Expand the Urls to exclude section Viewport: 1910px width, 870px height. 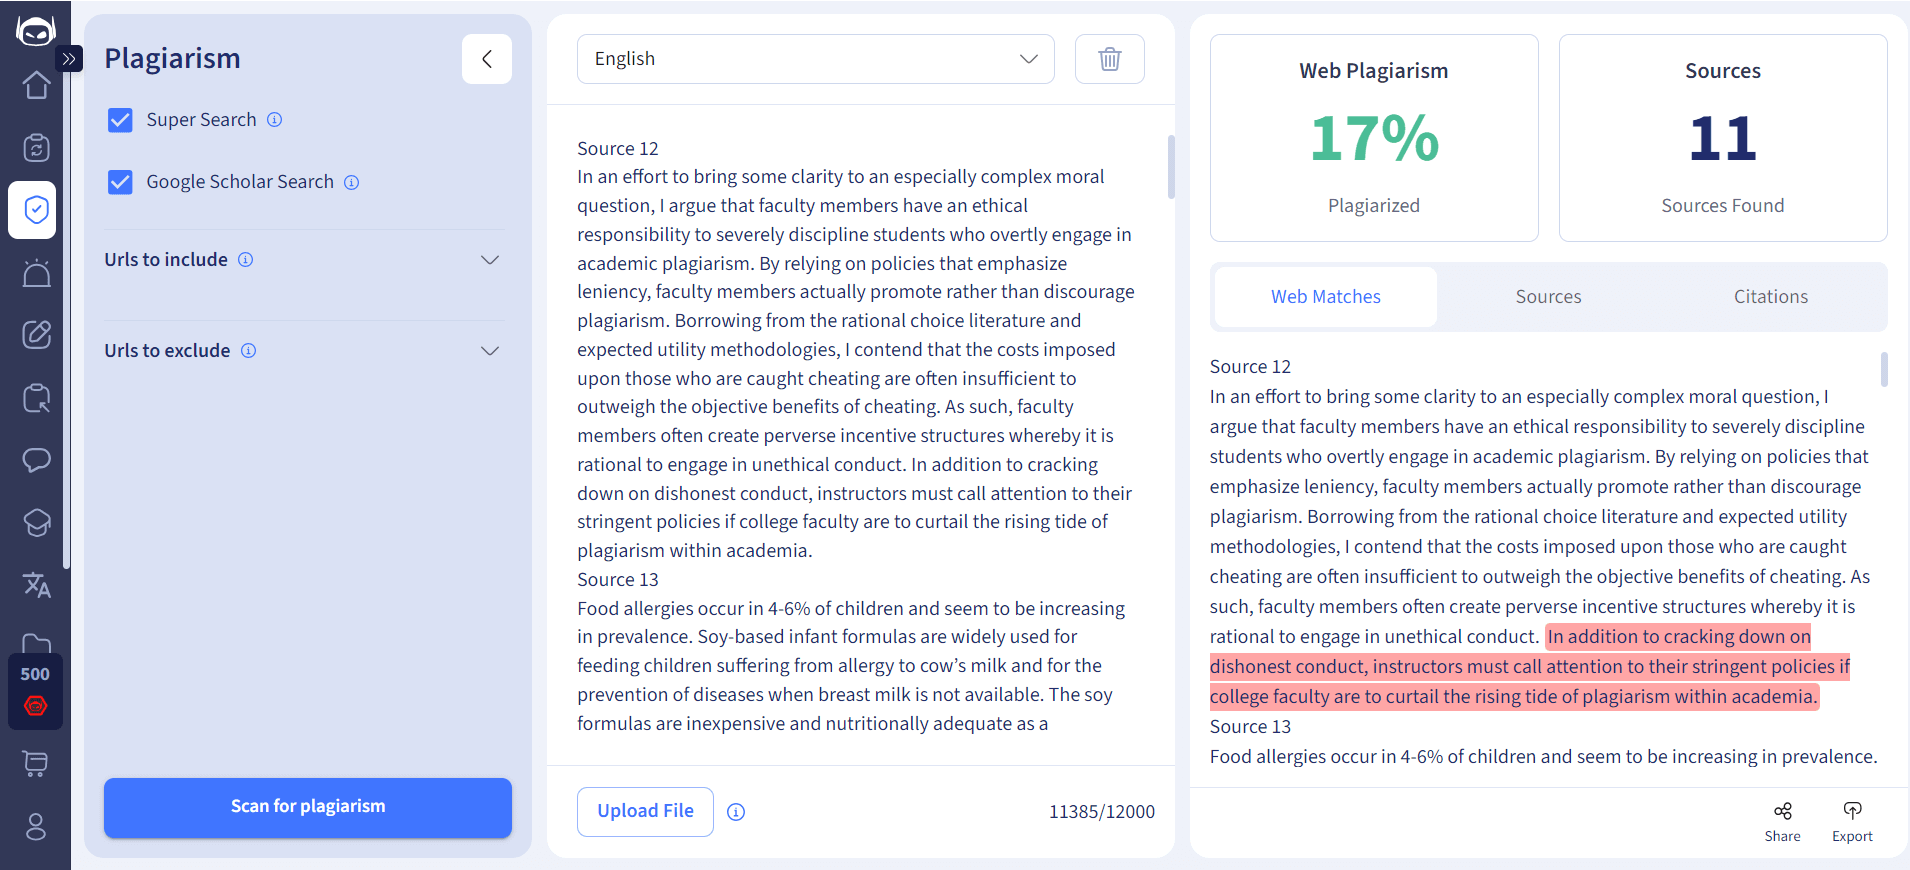coord(303,351)
